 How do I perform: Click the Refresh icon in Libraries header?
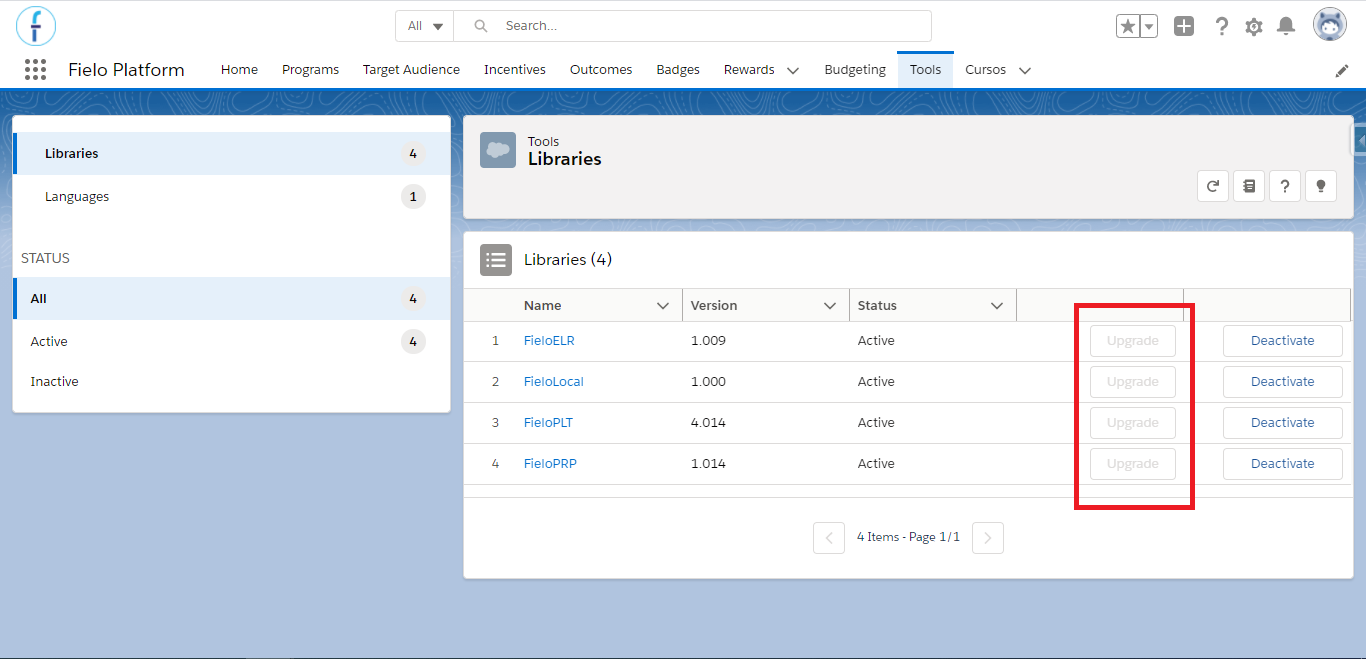1213,185
